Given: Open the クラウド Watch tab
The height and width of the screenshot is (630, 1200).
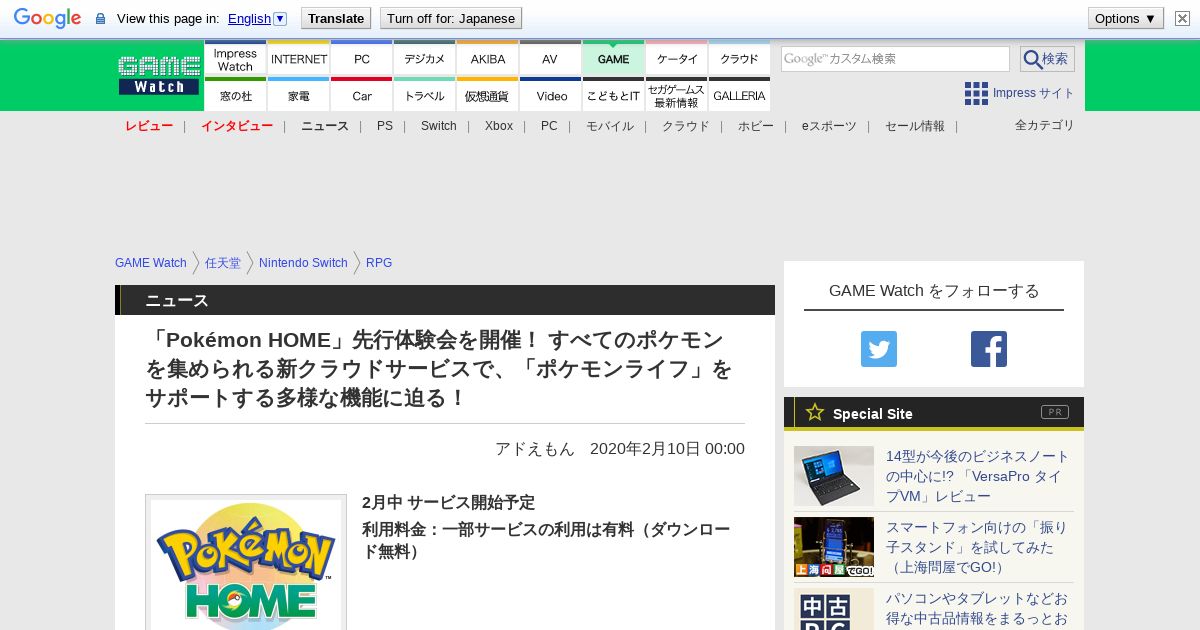Looking at the screenshot, I should coord(740,59).
